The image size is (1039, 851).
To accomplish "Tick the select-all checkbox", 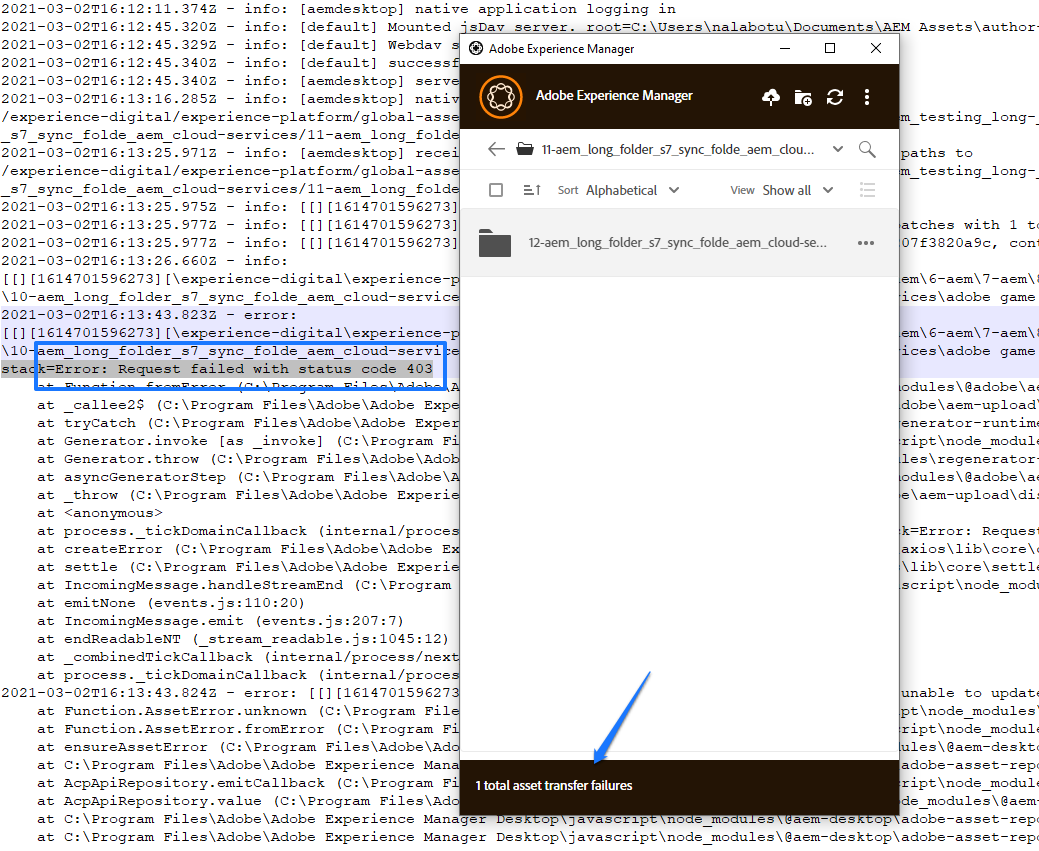I will 496,190.
